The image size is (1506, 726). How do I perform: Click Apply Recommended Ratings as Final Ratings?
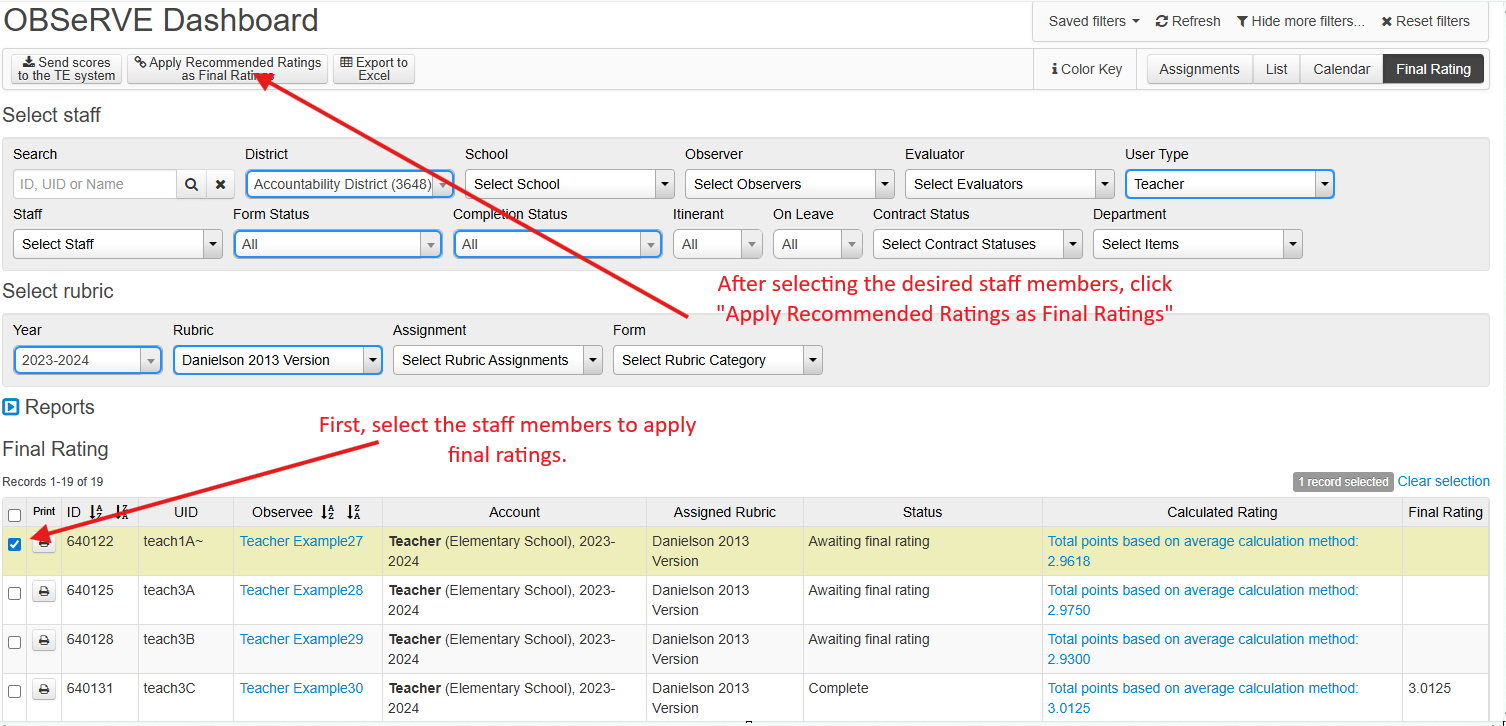[x=228, y=69]
